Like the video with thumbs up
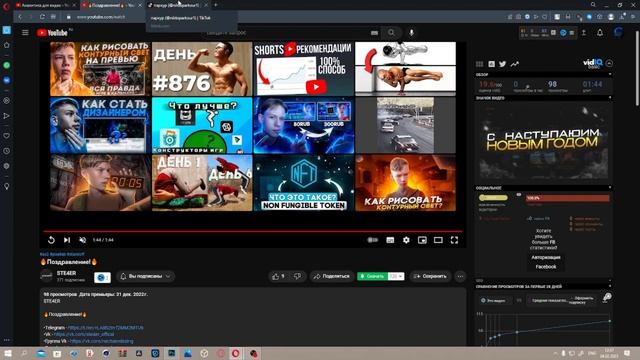640x360 pixels. [x=279, y=276]
